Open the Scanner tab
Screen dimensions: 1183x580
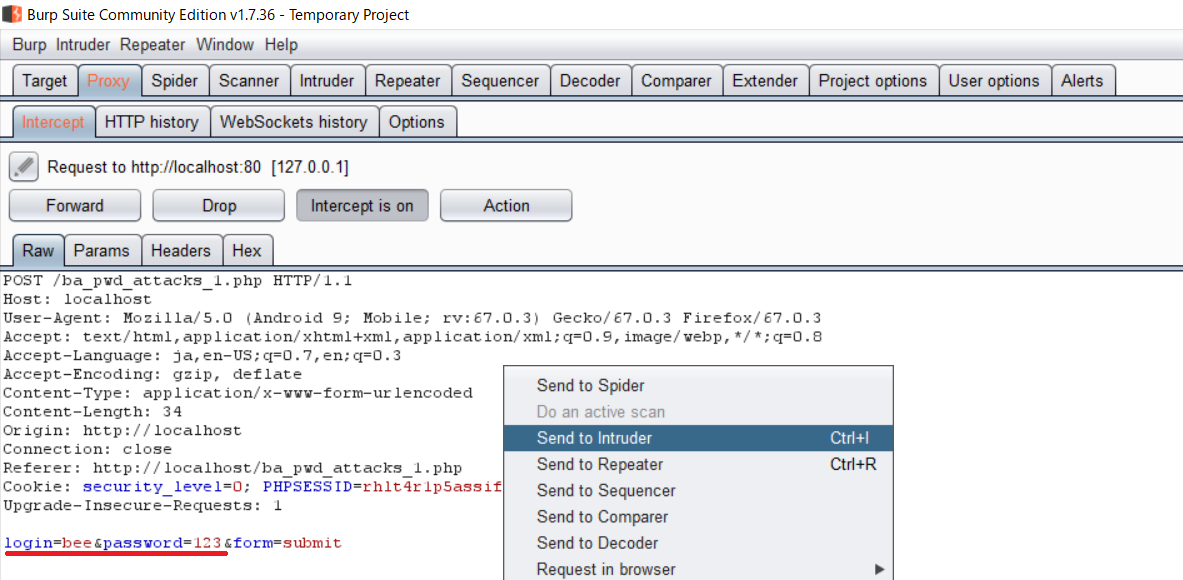249,81
